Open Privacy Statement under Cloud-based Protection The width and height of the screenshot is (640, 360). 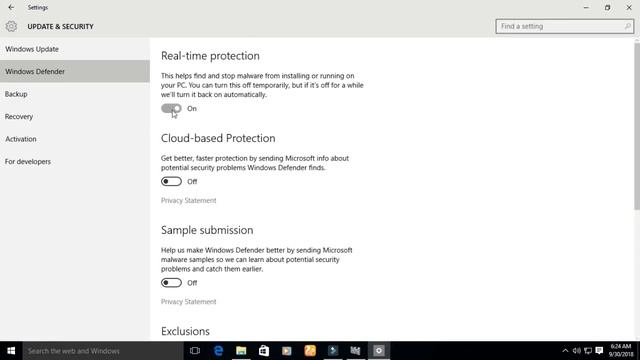coord(189,200)
